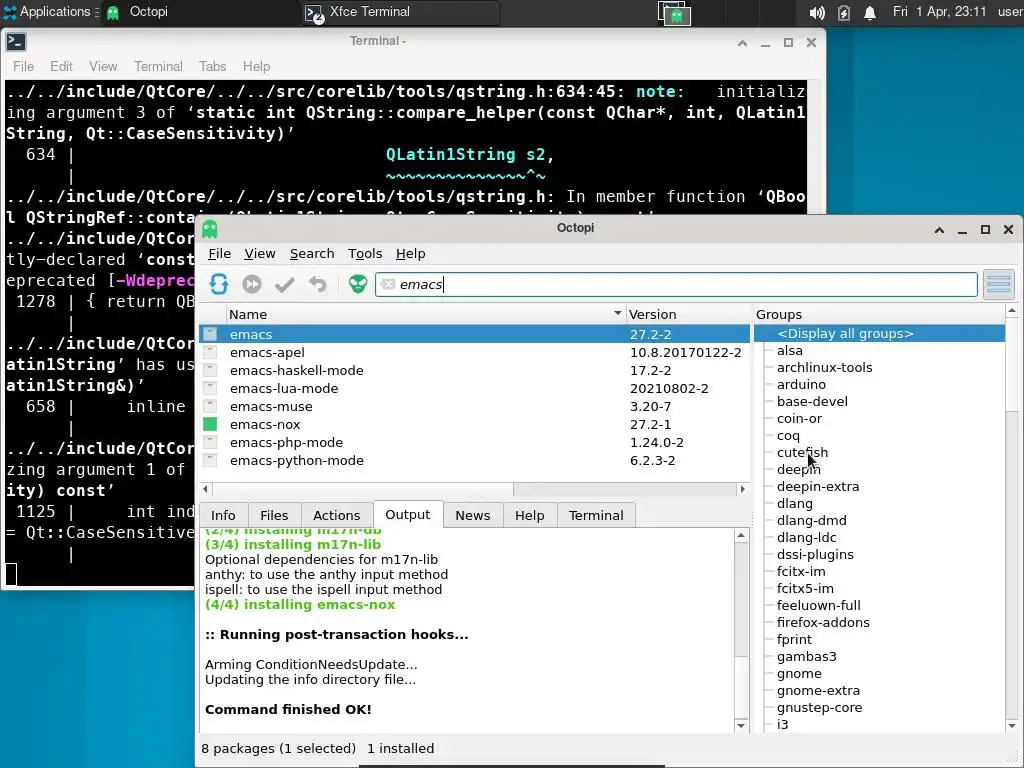The width and height of the screenshot is (1024, 768).
Task: Click the Octopi ghost icon in the window title bar
Action: point(210,229)
